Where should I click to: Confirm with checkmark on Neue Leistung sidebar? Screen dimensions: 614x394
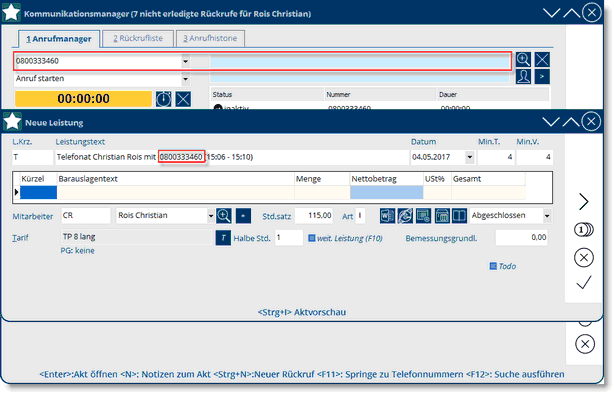tap(583, 283)
